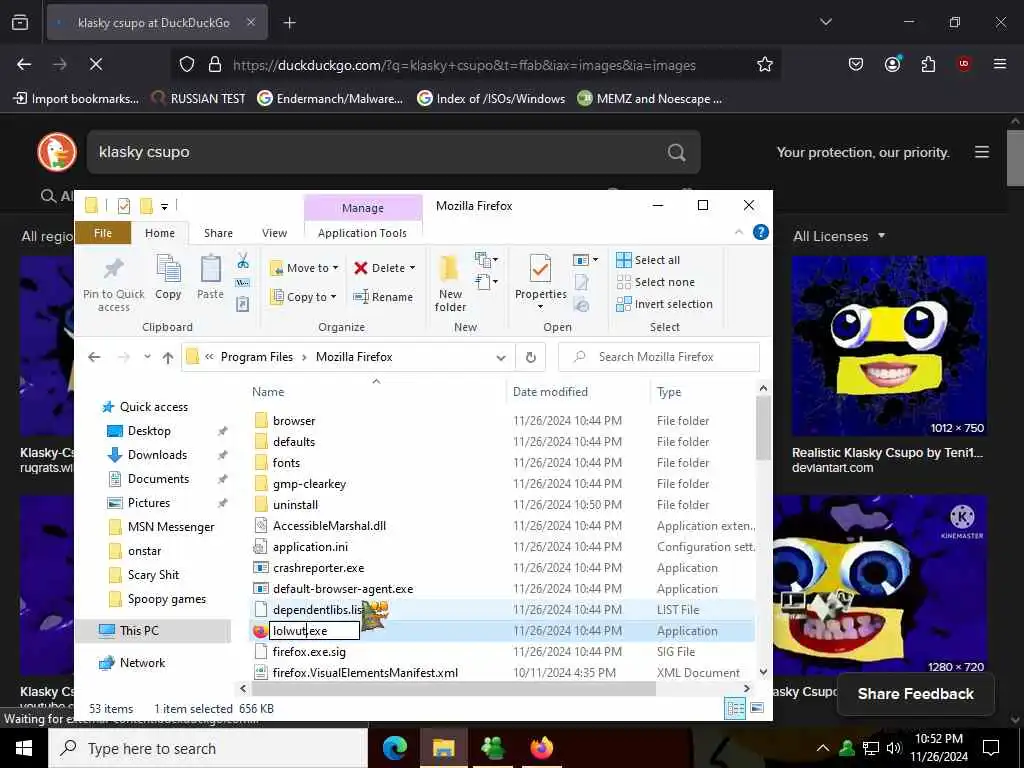Click Rename button in Organize
The width and height of the screenshot is (1024, 768).
383,296
